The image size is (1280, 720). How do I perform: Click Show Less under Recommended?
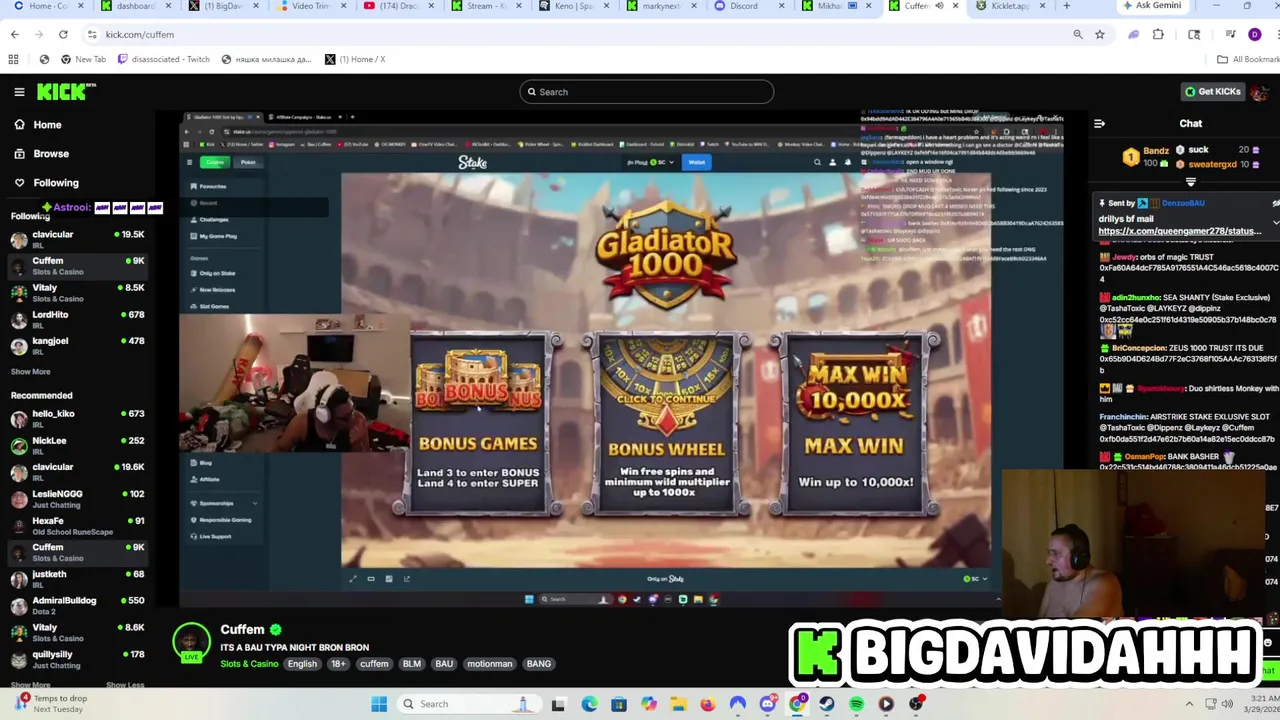pyautogui.click(x=125, y=685)
